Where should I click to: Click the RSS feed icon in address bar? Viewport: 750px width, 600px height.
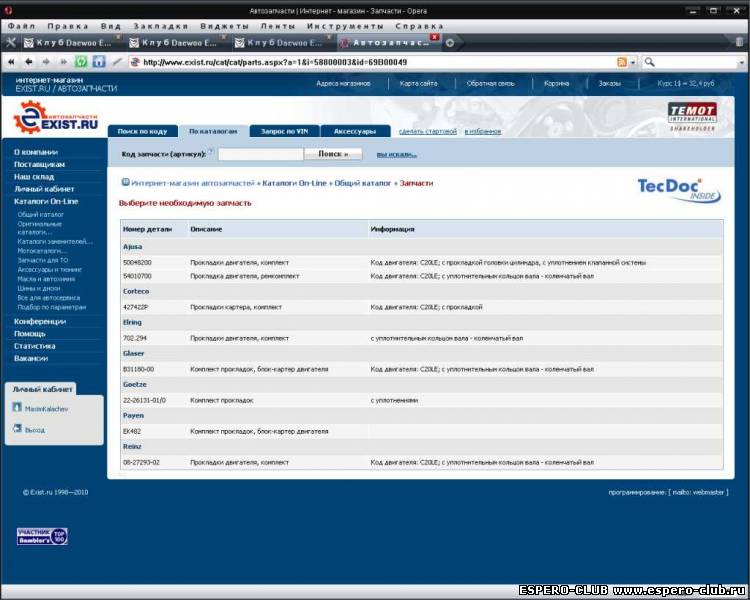click(622, 62)
